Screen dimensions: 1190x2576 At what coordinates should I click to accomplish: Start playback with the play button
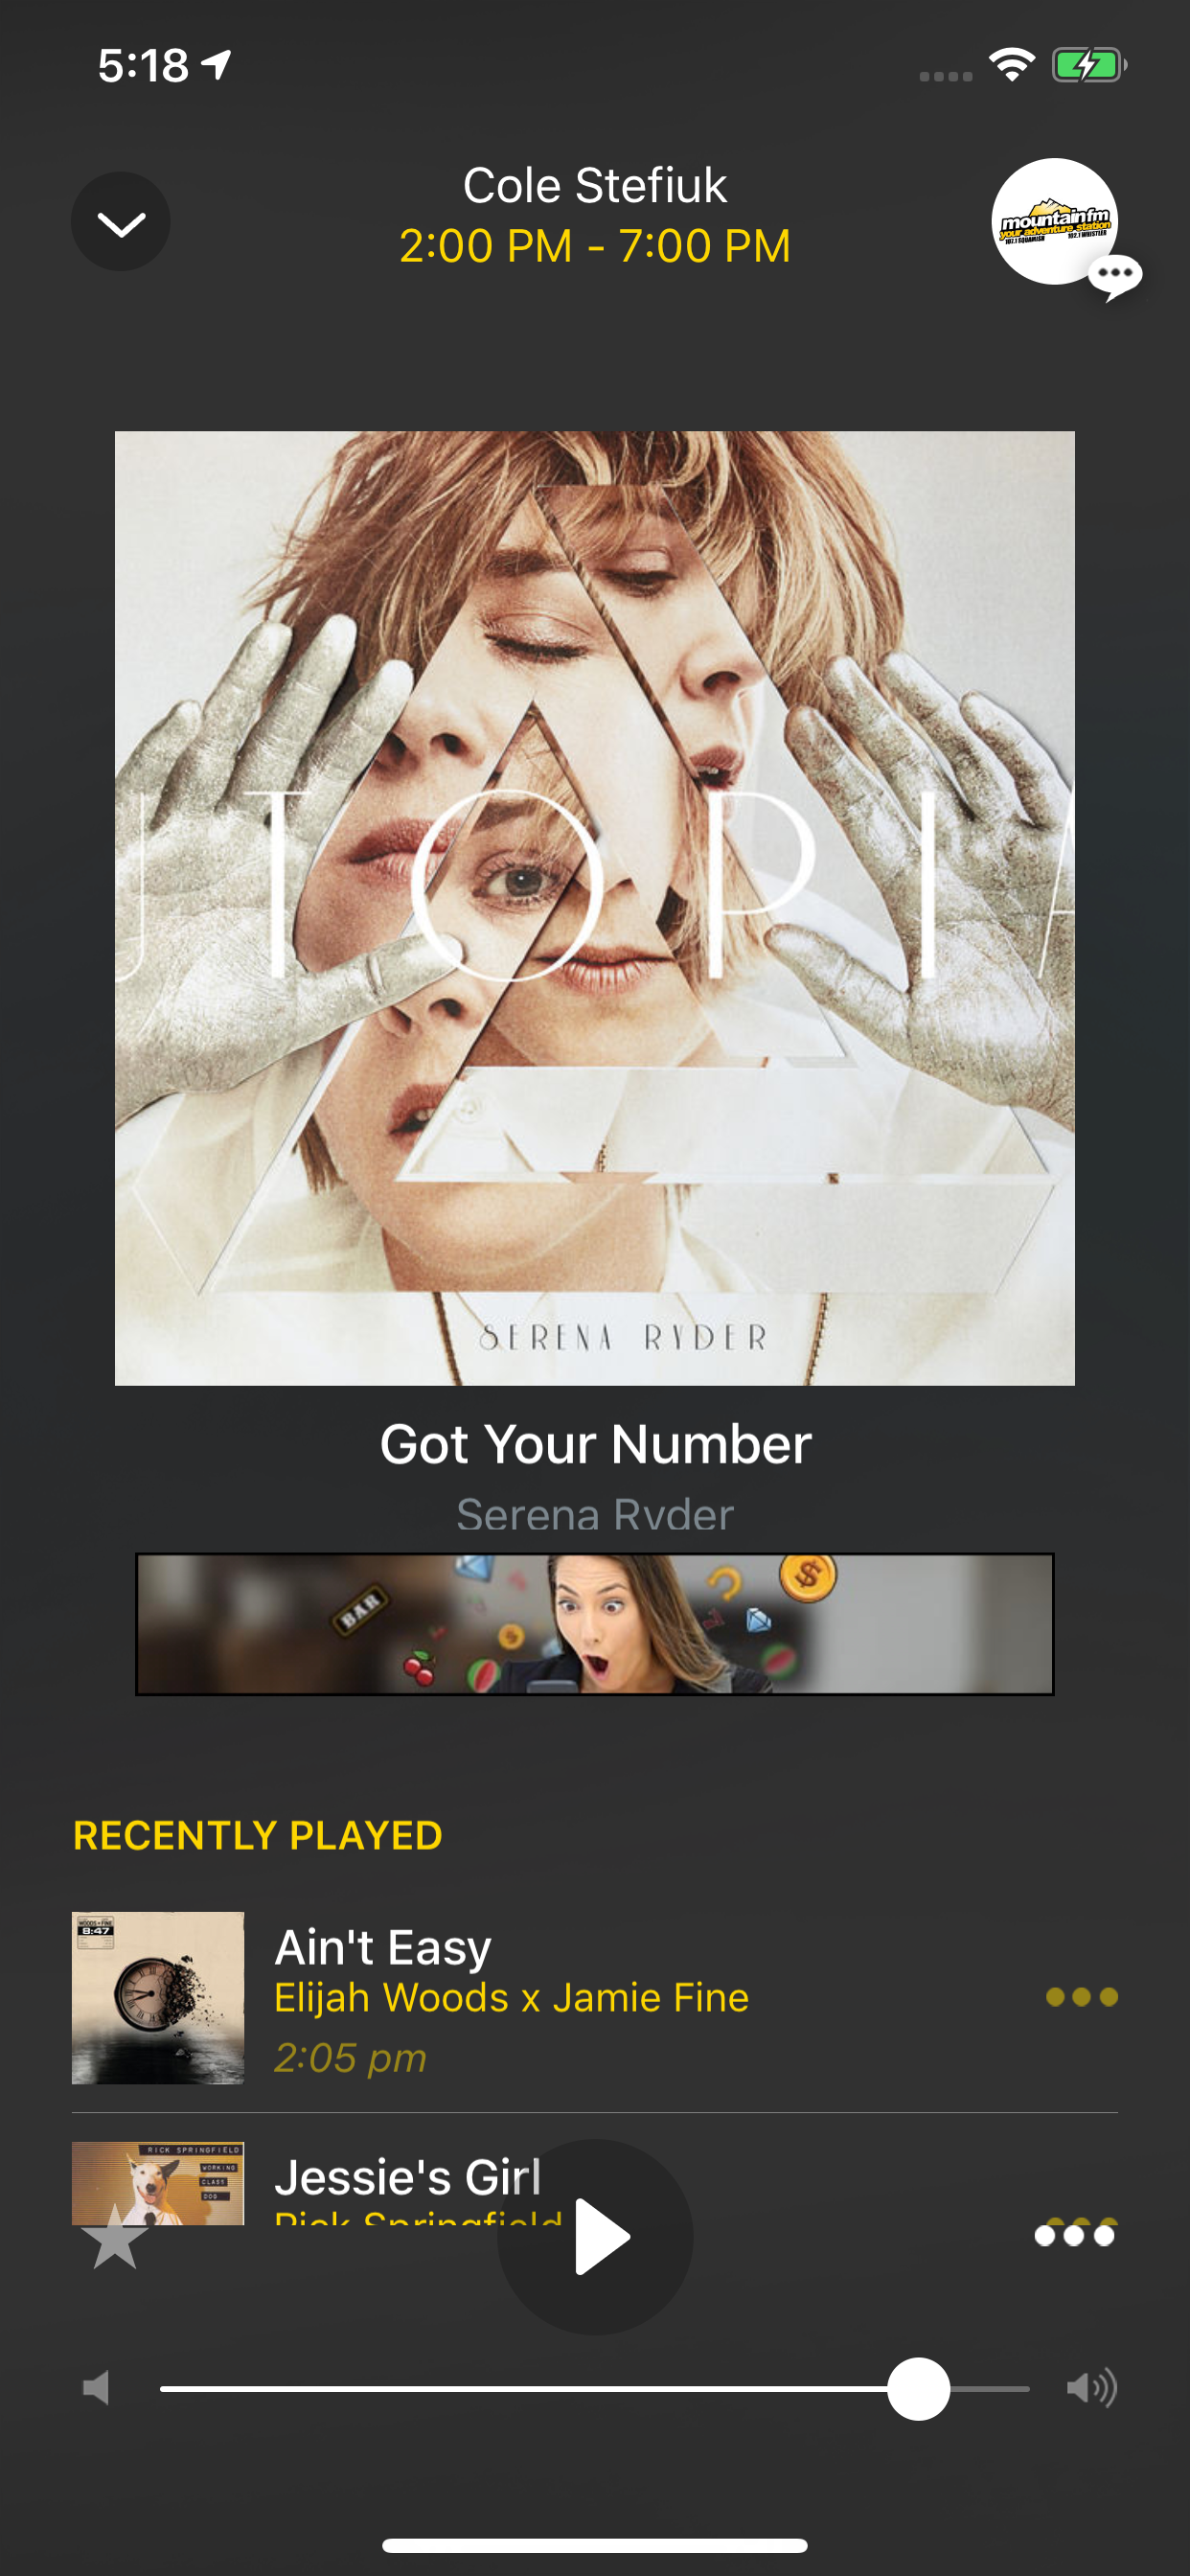point(595,2237)
